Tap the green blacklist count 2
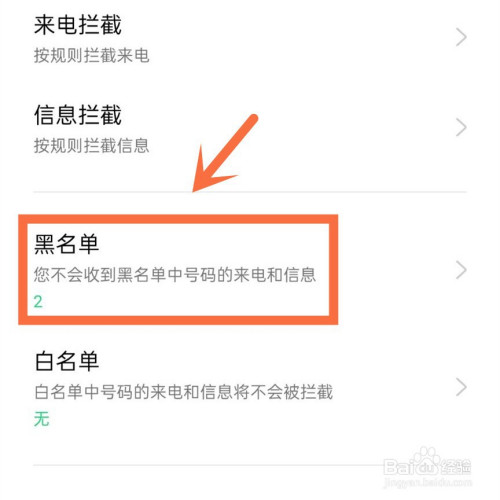Viewport: 500px width, 500px height. coord(38,302)
